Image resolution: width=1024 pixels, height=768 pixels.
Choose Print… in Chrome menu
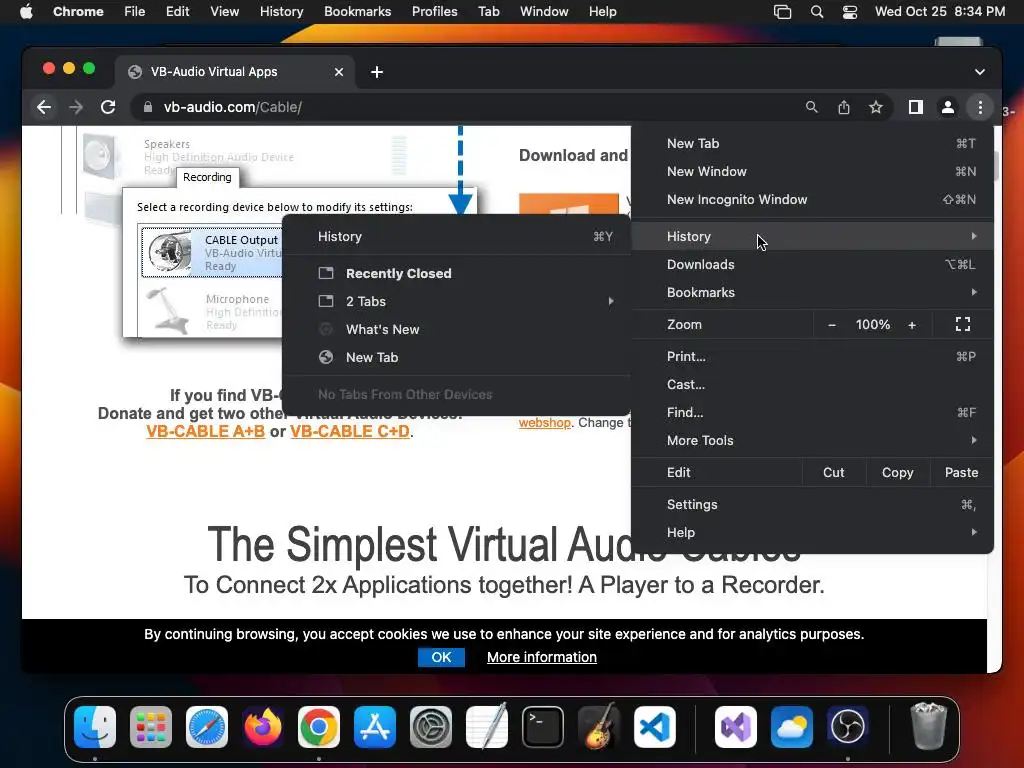click(812, 357)
